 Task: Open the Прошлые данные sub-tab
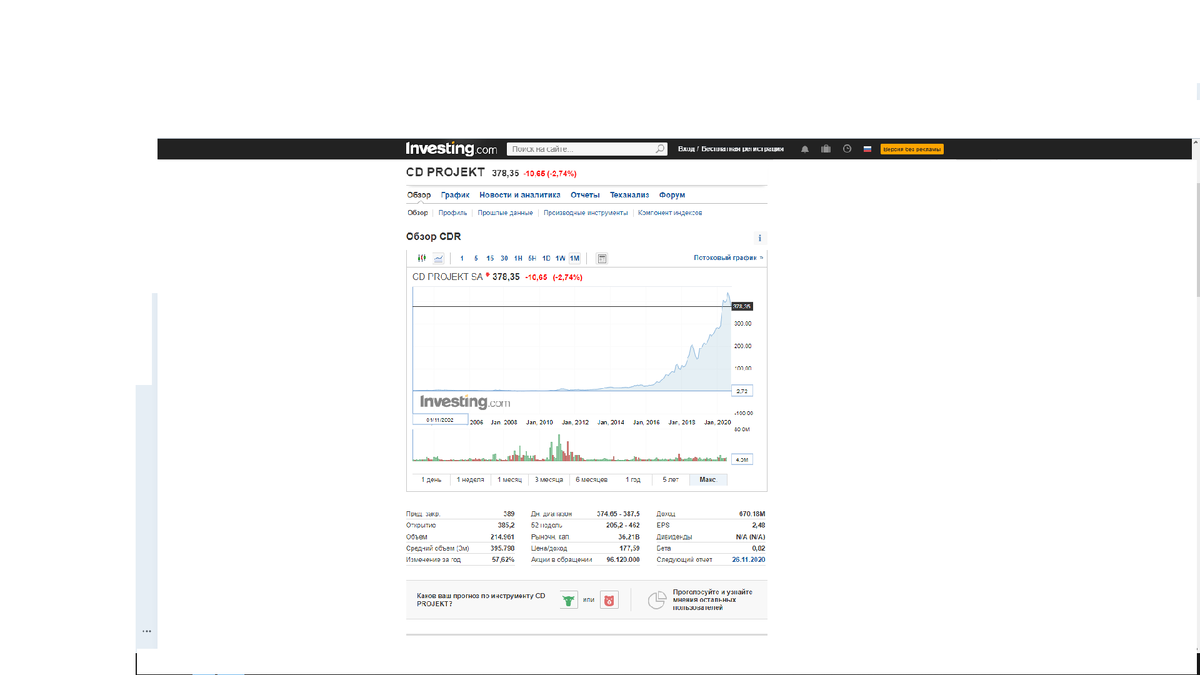click(505, 212)
